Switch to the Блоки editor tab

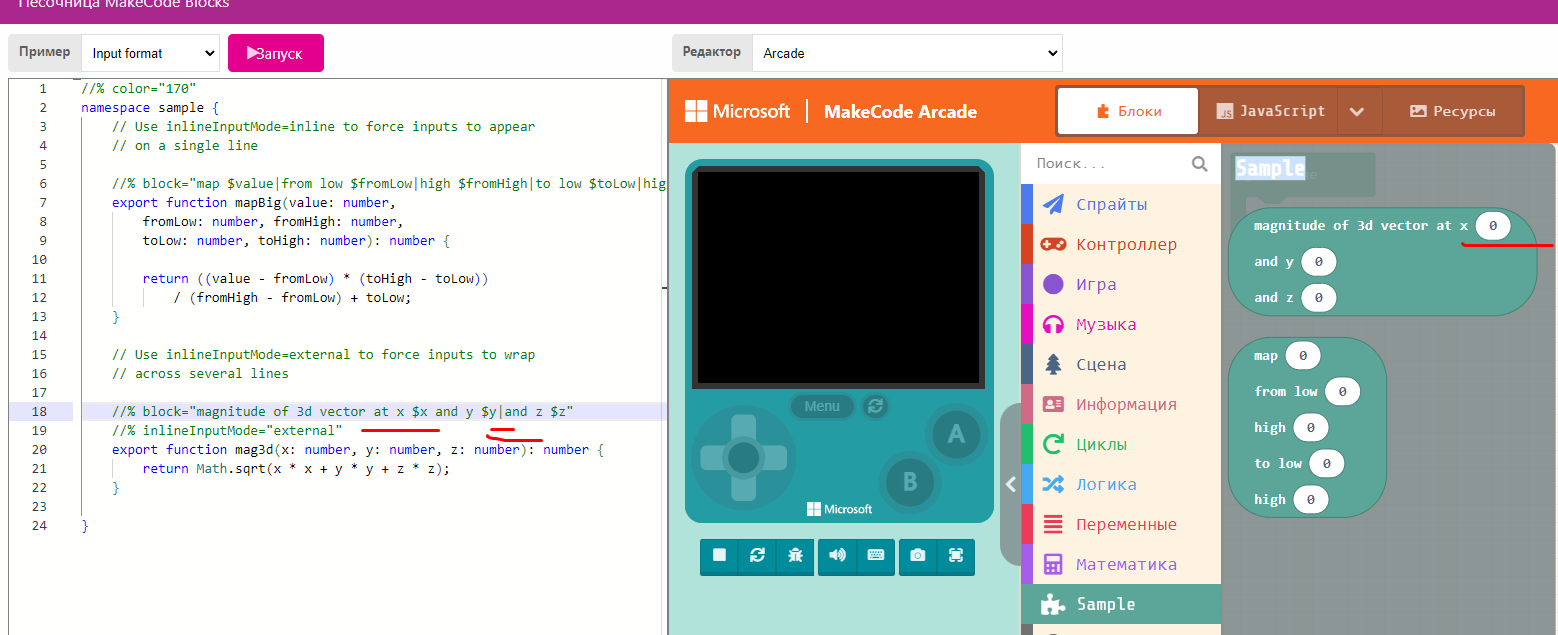tap(1128, 111)
